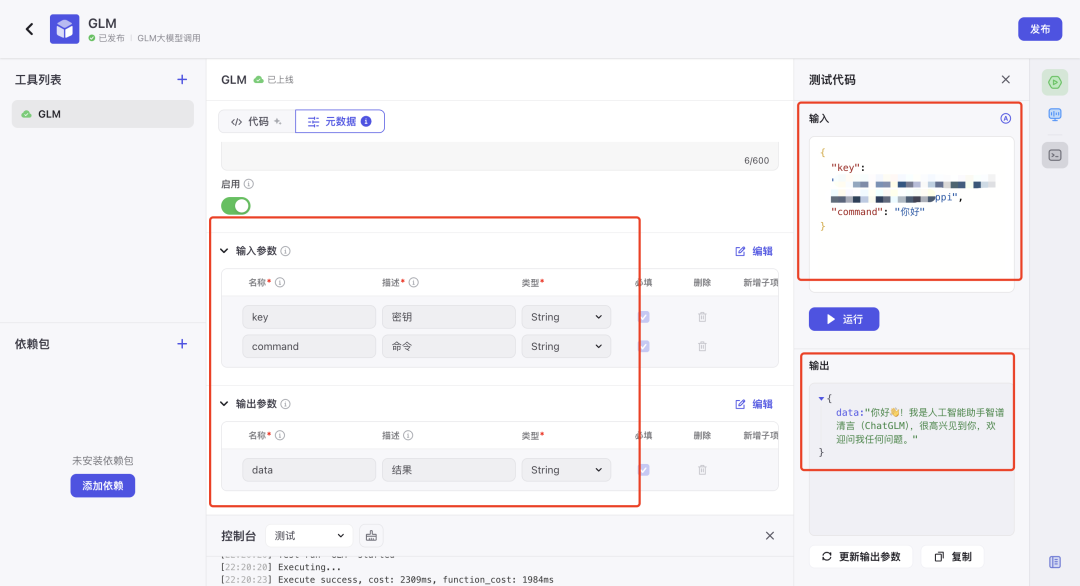The image size is (1080, 586).
Task: Collapse the output JSON tree arrow
Action: (x=821, y=399)
